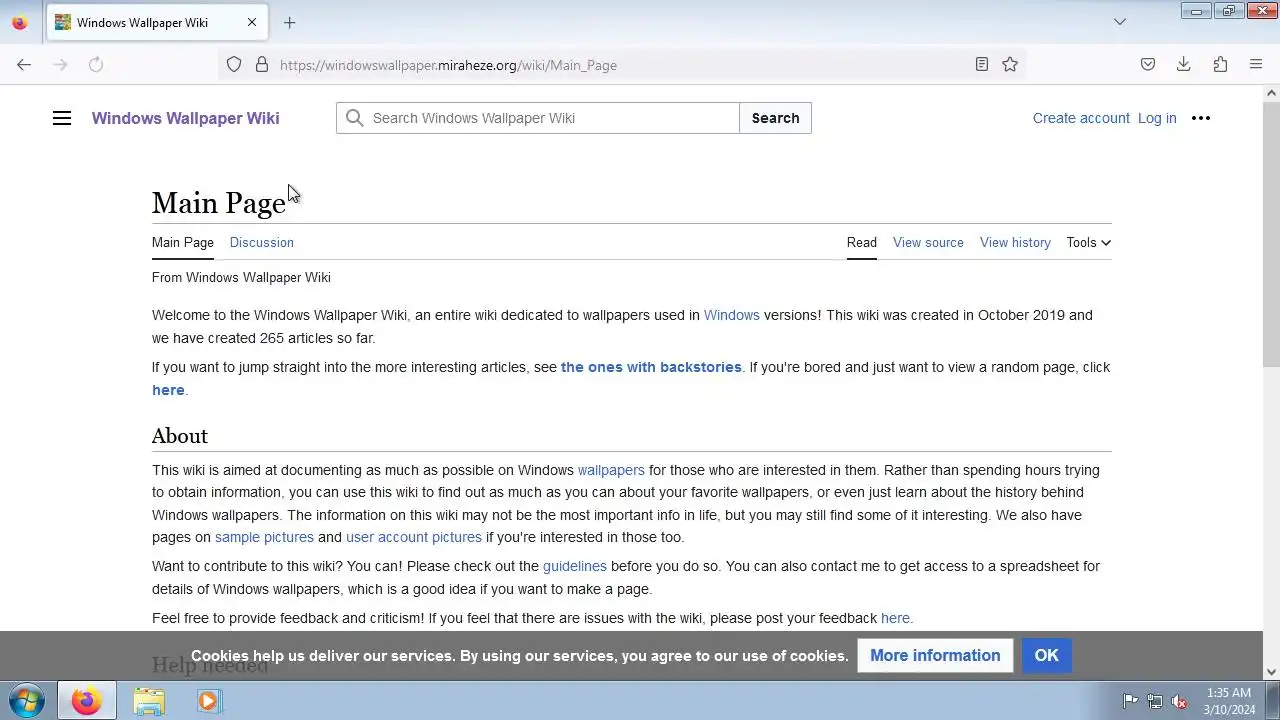
Task: Click the feedback 'here' link
Action: pos(895,618)
